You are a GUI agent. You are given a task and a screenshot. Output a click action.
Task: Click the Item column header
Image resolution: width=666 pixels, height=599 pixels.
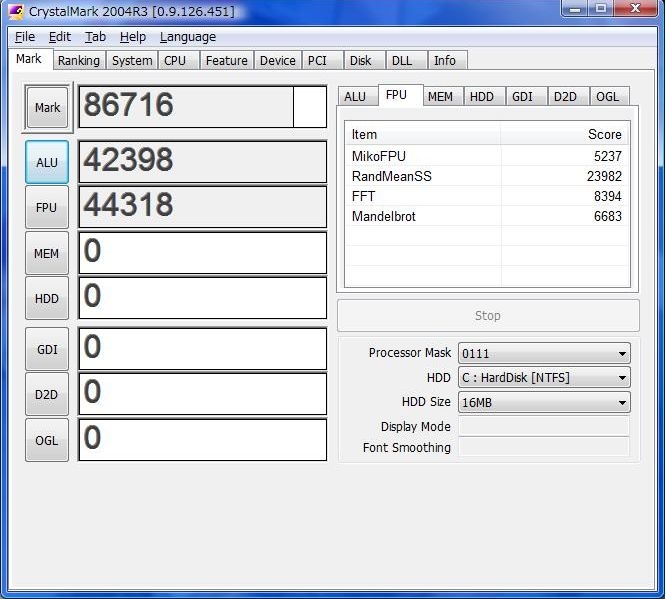(x=423, y=135)
